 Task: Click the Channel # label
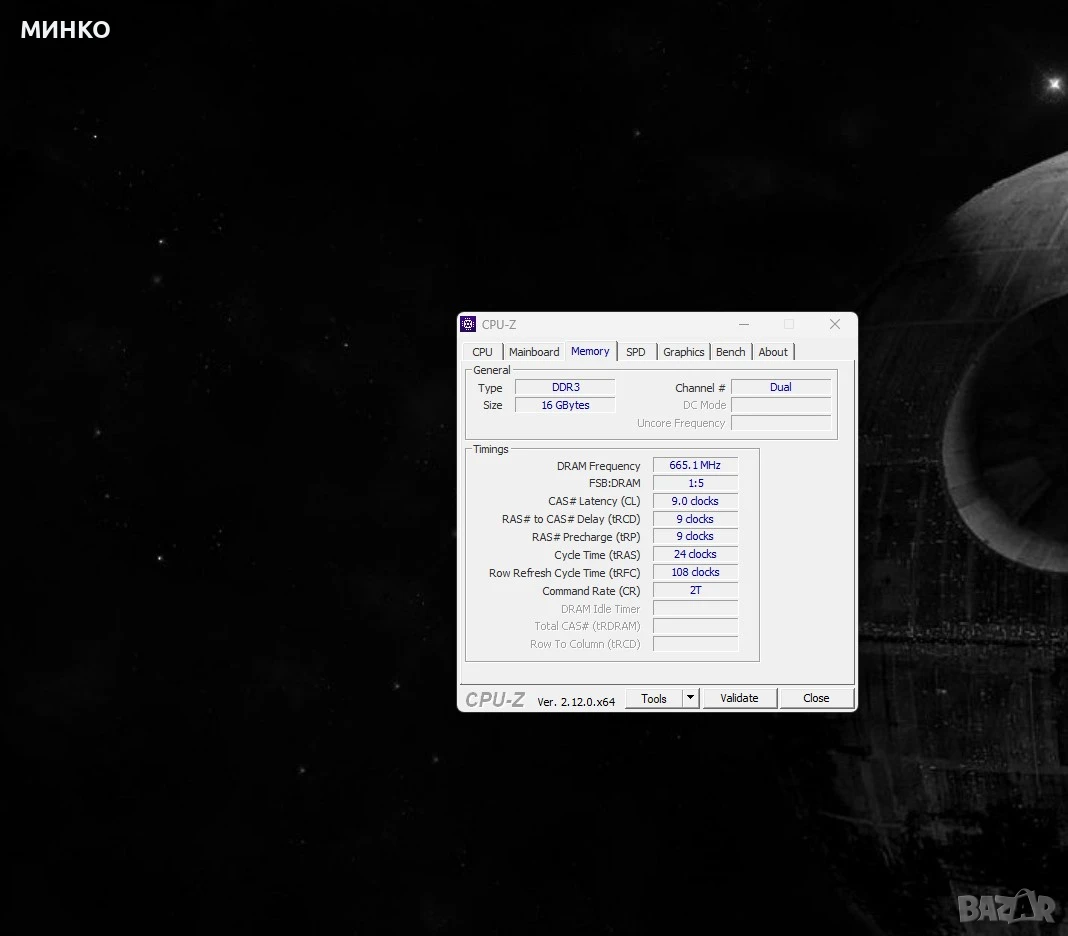pyautogui.click(x=700, y=388)
